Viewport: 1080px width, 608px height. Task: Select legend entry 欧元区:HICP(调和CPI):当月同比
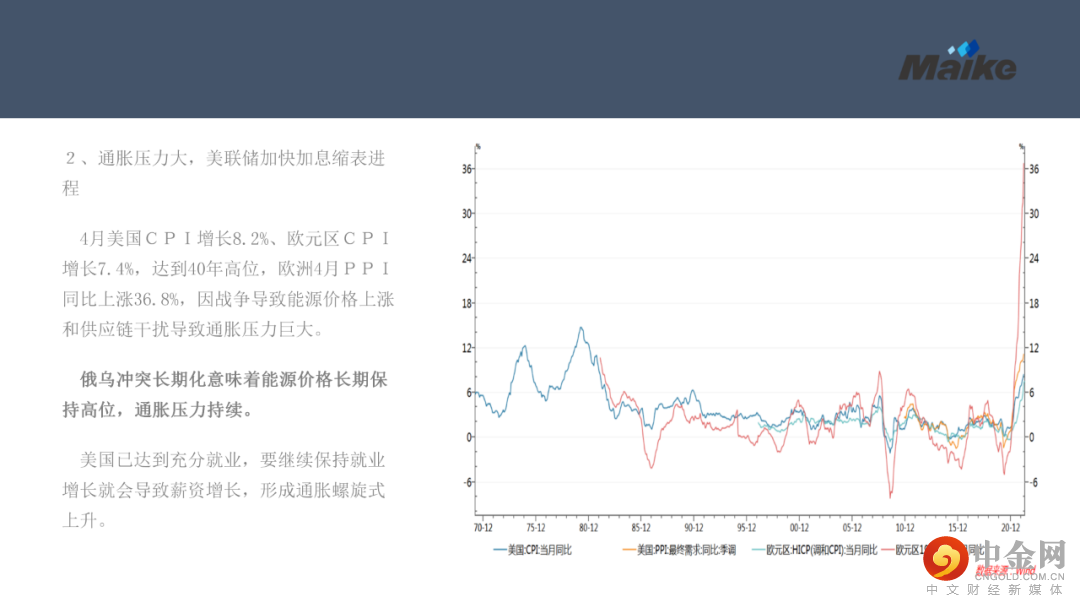(814, 550)
